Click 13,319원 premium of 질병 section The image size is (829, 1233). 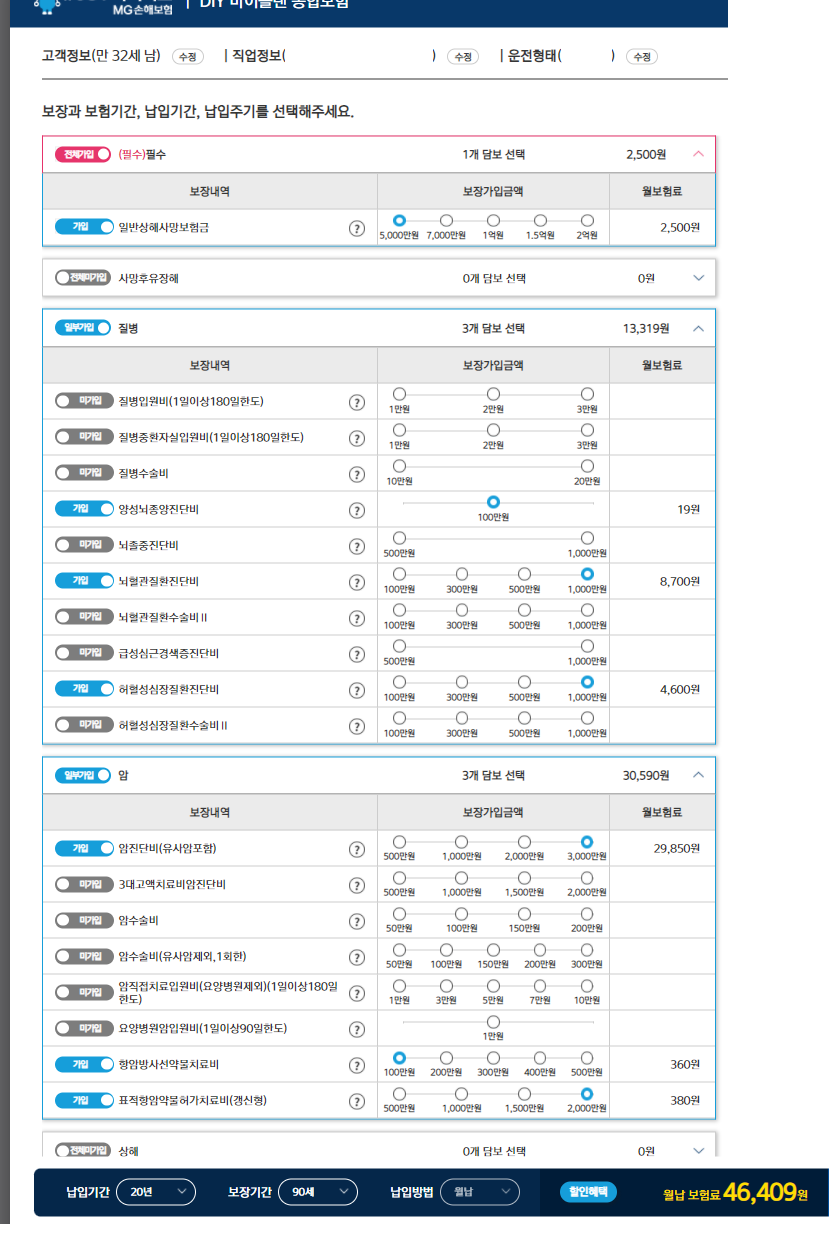pos(646,328)
